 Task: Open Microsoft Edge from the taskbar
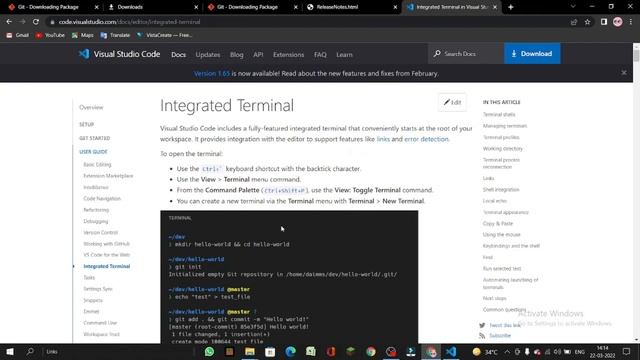pos(290,351)
